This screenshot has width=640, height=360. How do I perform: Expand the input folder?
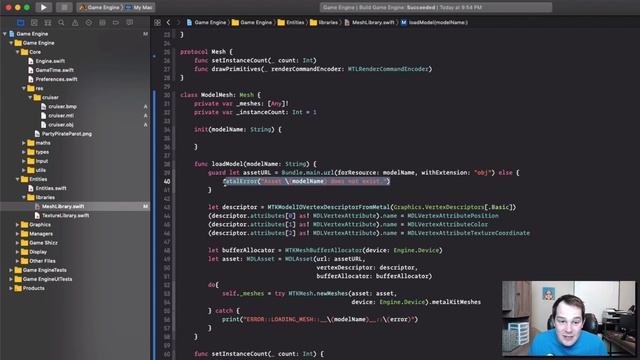click(24, 161)
